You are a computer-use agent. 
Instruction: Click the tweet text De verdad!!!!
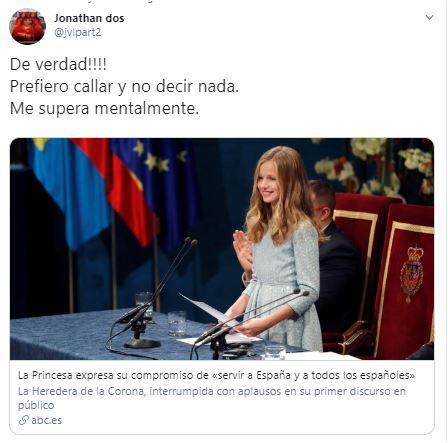[x=58, y=64]
